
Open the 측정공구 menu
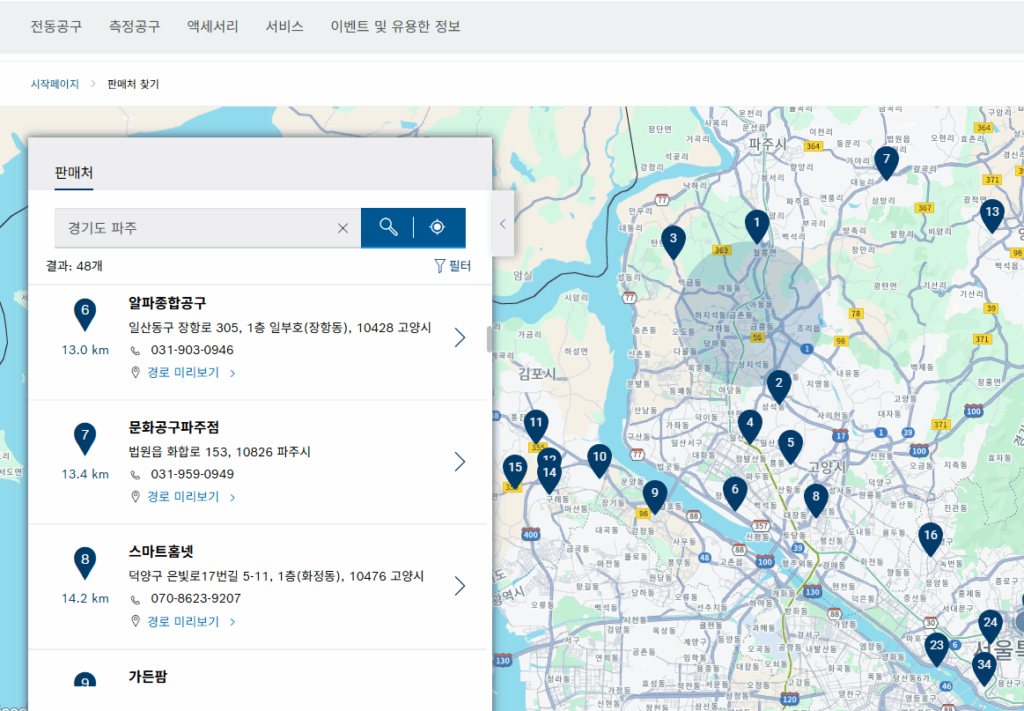pos(135,26)
